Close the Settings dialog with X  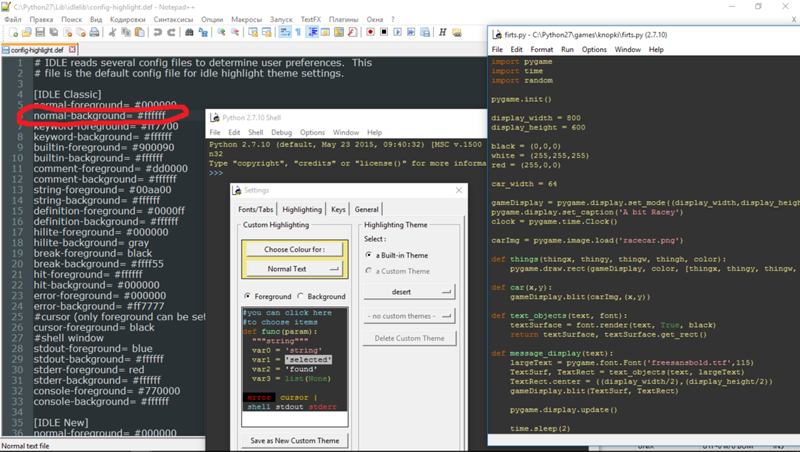[x=459, y=190]
